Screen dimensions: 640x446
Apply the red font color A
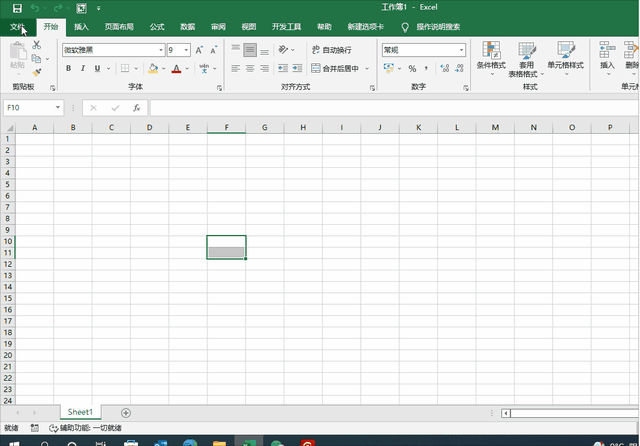pos(176,68)
